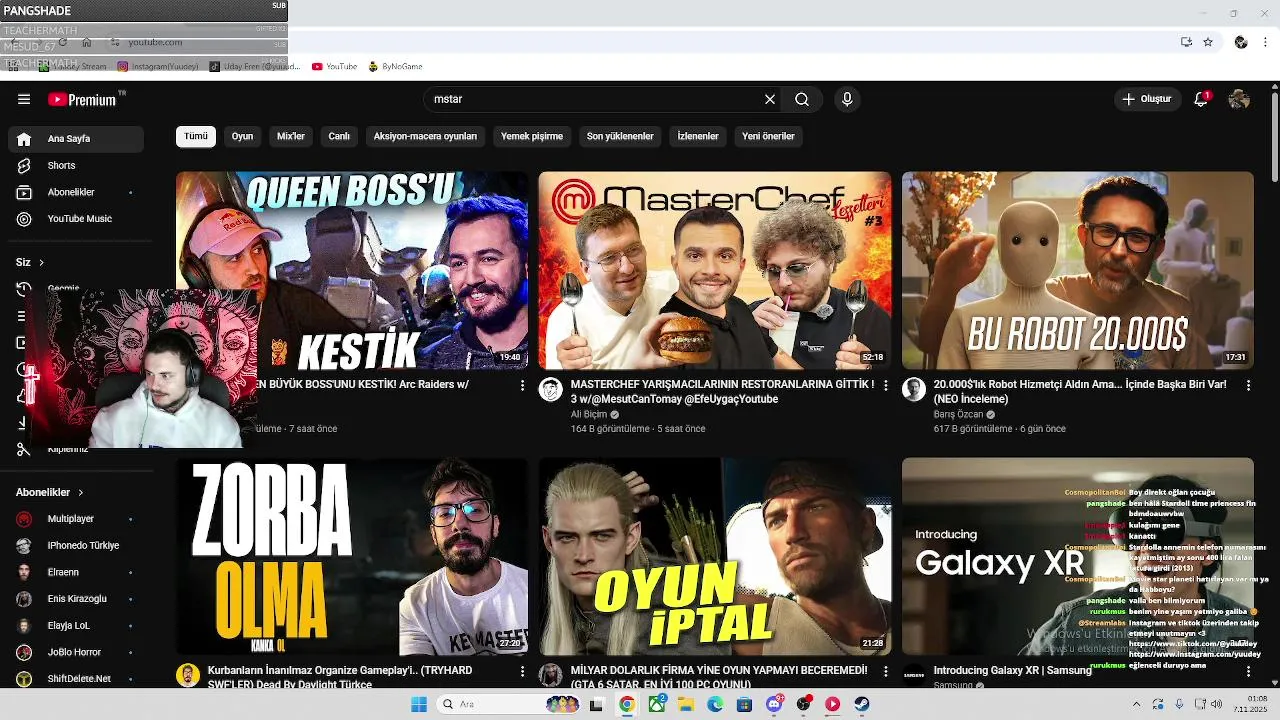
Task: Click the taskbar Ara search box
Action: [x=510, y=704]
